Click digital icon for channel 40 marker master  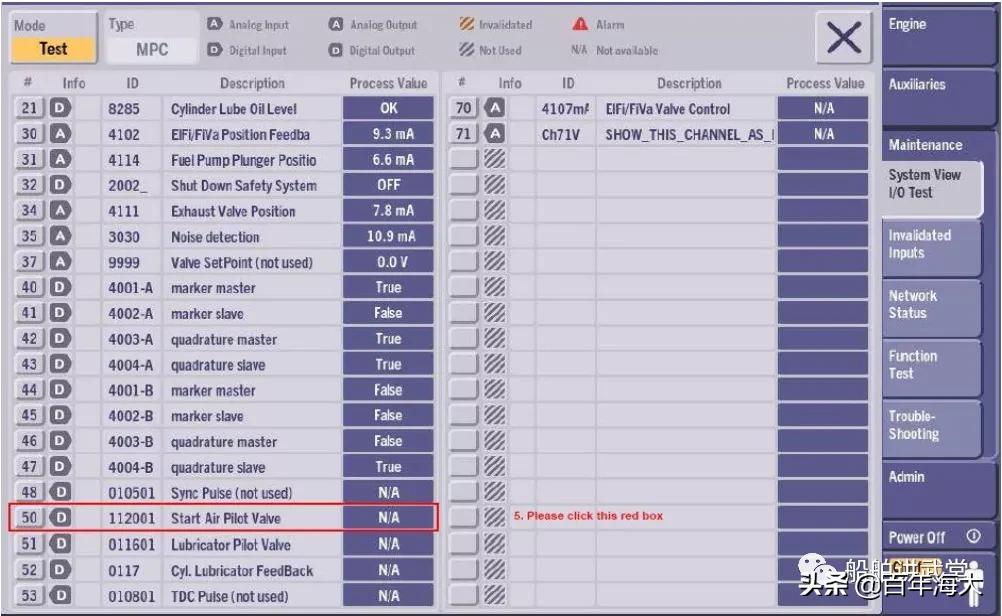[61, 287]
